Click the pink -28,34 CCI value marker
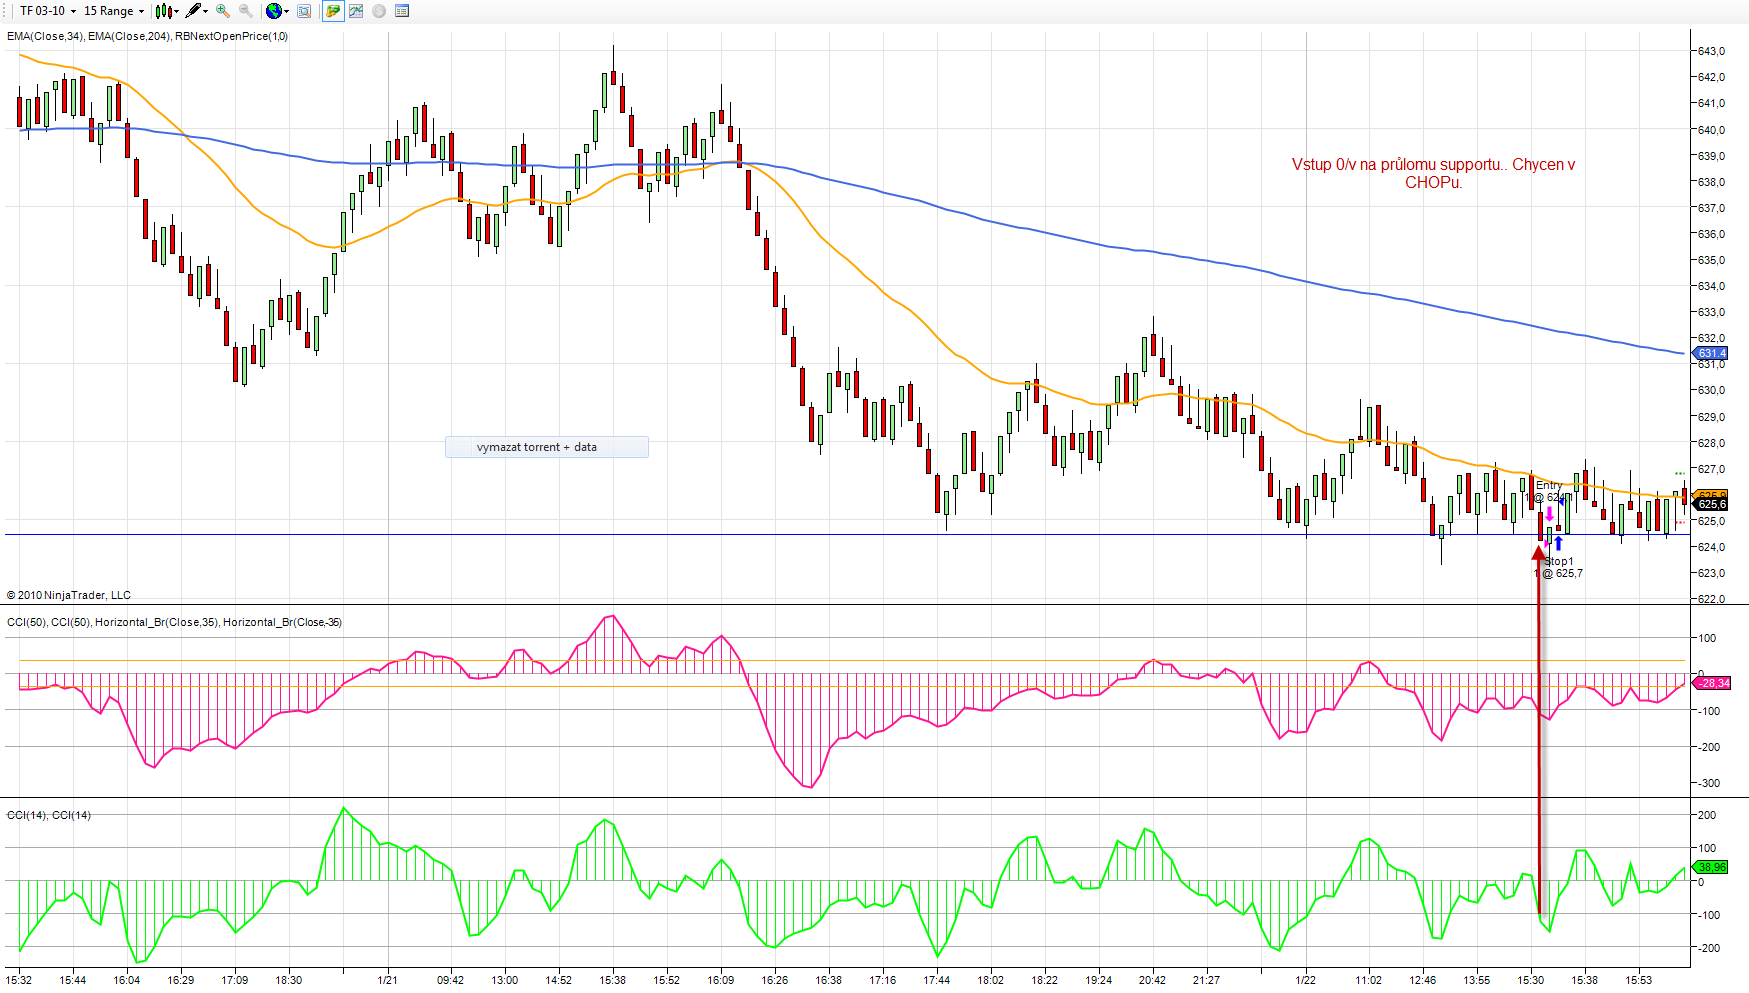The width and height of the screenshot is (1749, 993). [1711, 683]
